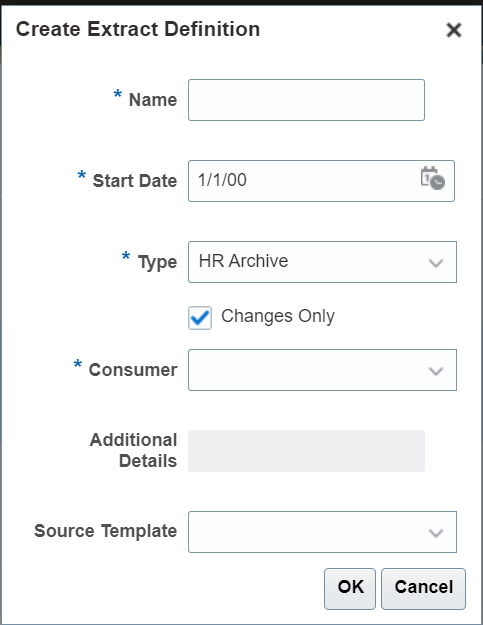The image size is (483, 625).
Task: Click the Changes Only label text
Action: point(278,316)
